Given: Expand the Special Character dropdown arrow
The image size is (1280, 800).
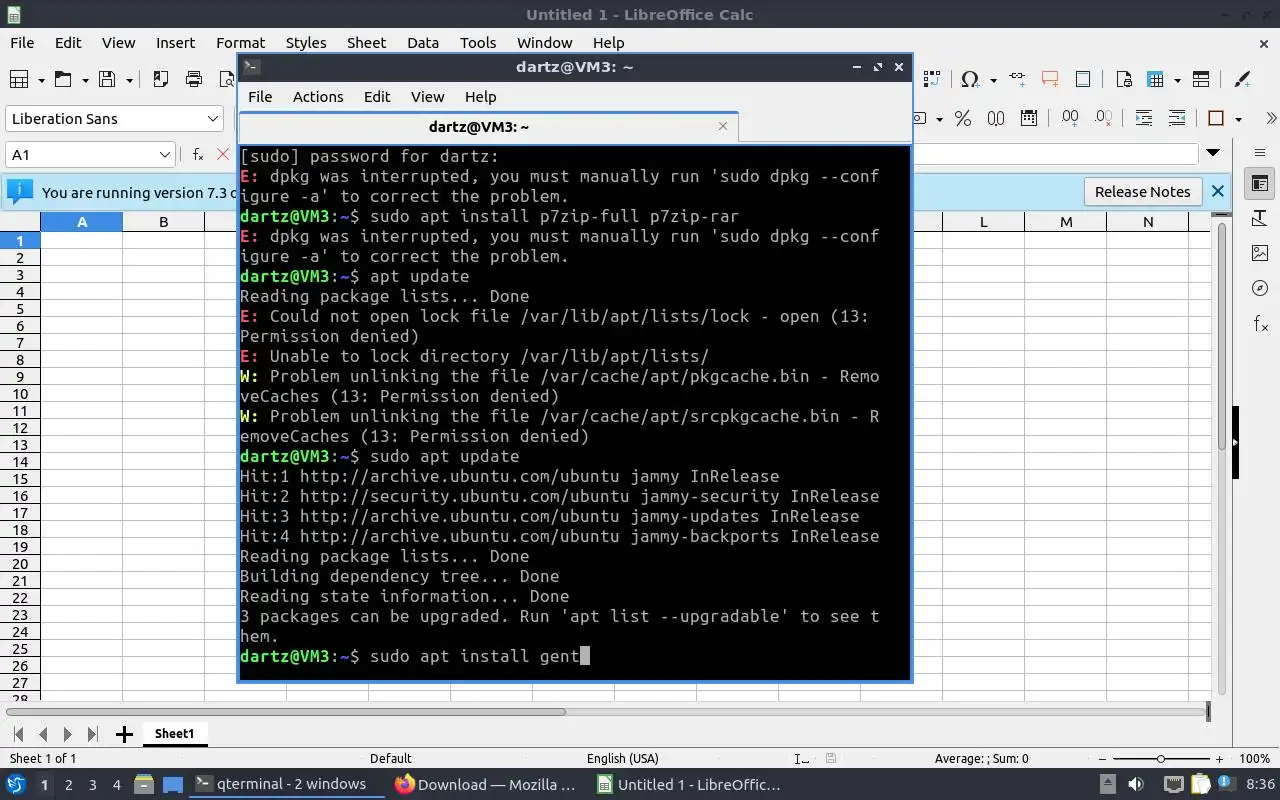Looking at the screenshot, I should (x=993, y=80).
